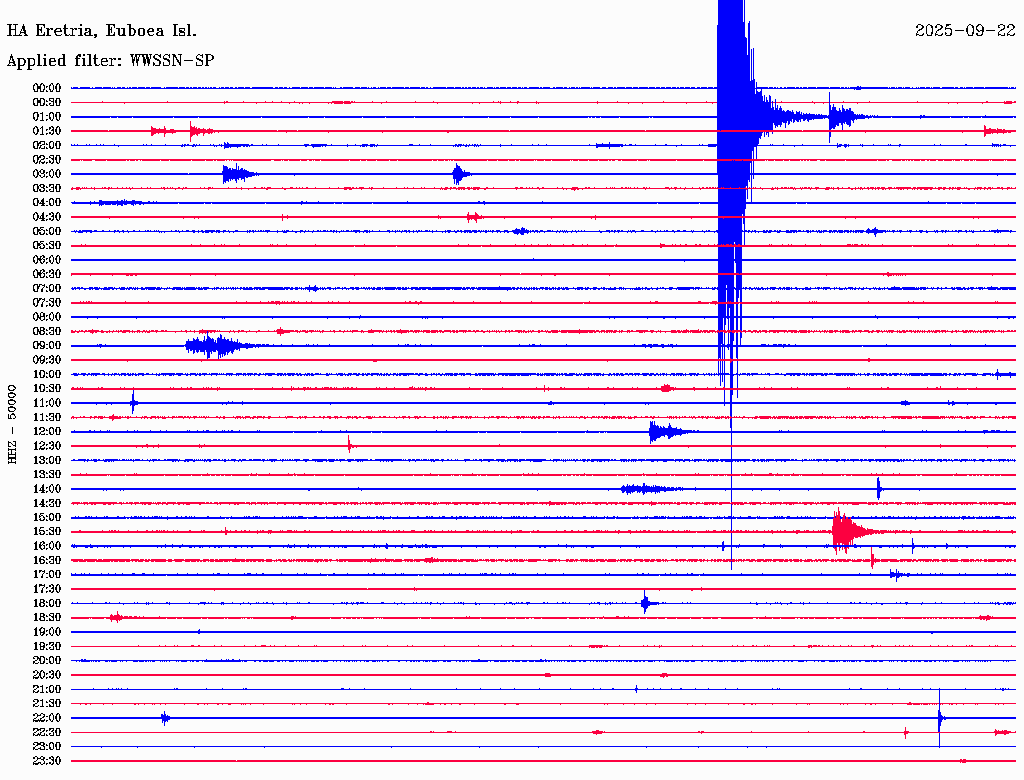Click the 10:00 time label

47,374
